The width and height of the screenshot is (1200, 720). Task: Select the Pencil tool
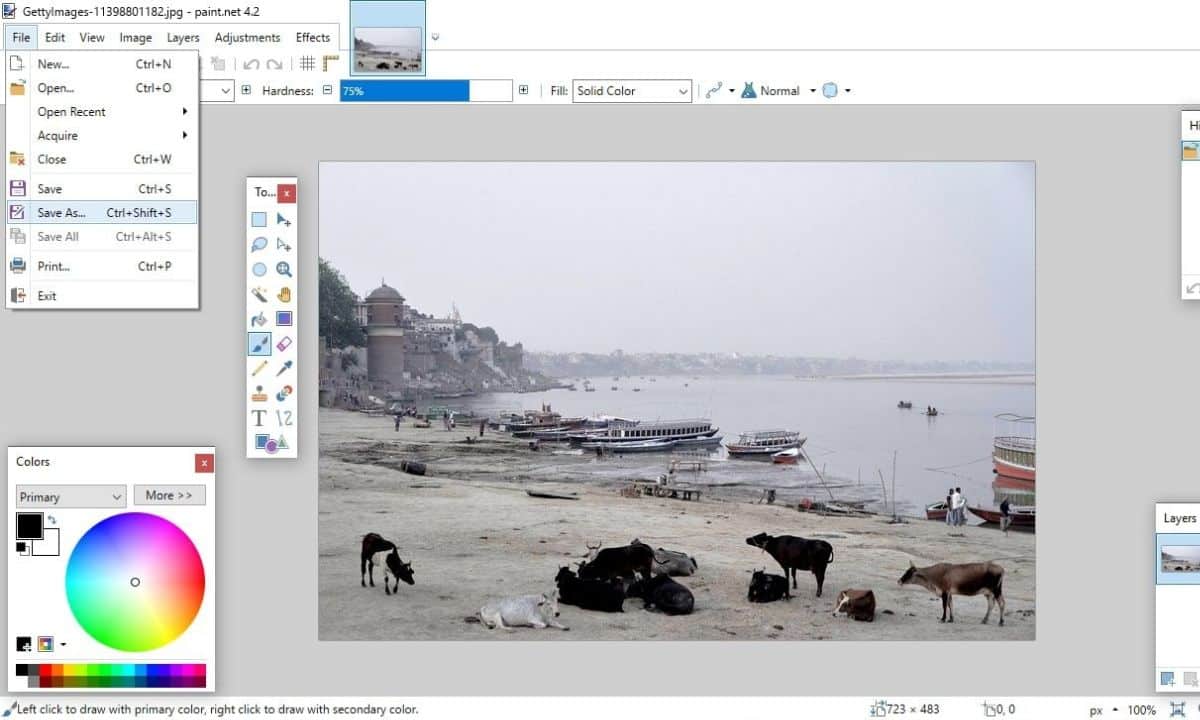[259, 369]
